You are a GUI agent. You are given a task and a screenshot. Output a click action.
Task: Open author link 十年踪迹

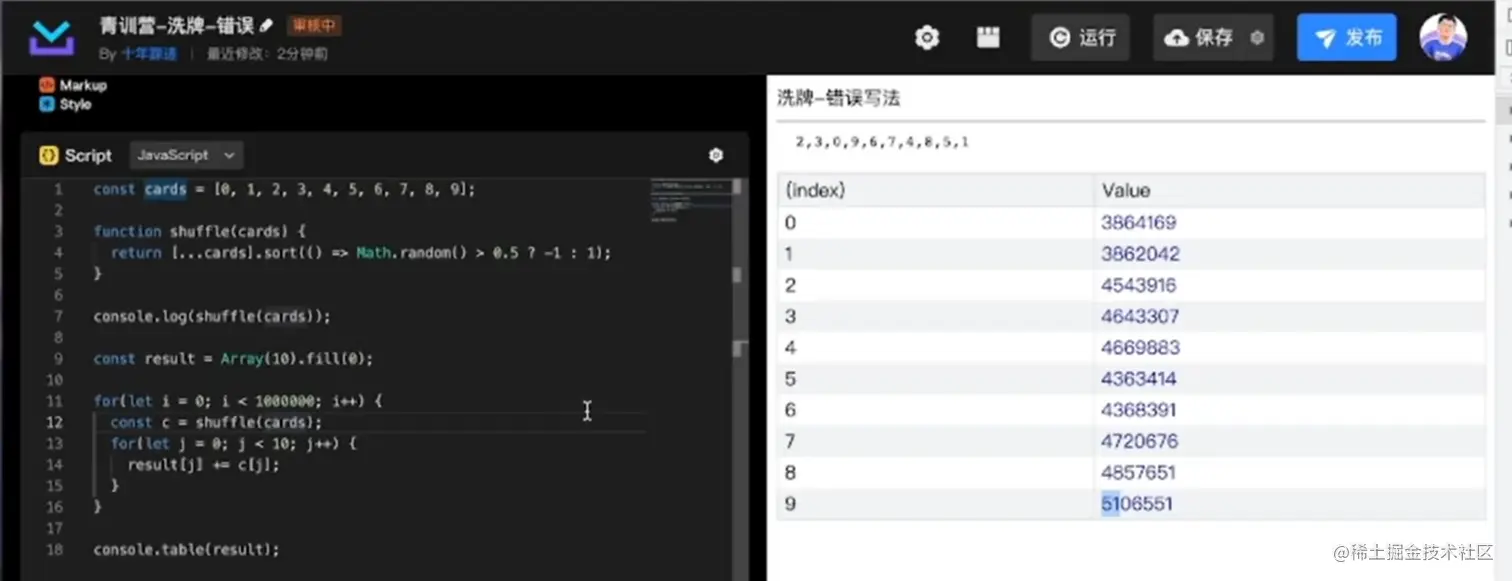click(149, 54)
